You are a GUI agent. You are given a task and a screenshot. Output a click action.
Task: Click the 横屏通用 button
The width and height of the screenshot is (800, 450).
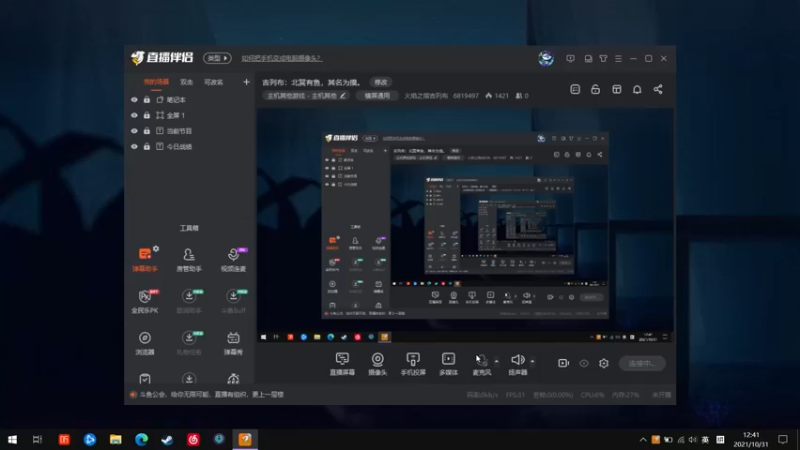(377, 95)
